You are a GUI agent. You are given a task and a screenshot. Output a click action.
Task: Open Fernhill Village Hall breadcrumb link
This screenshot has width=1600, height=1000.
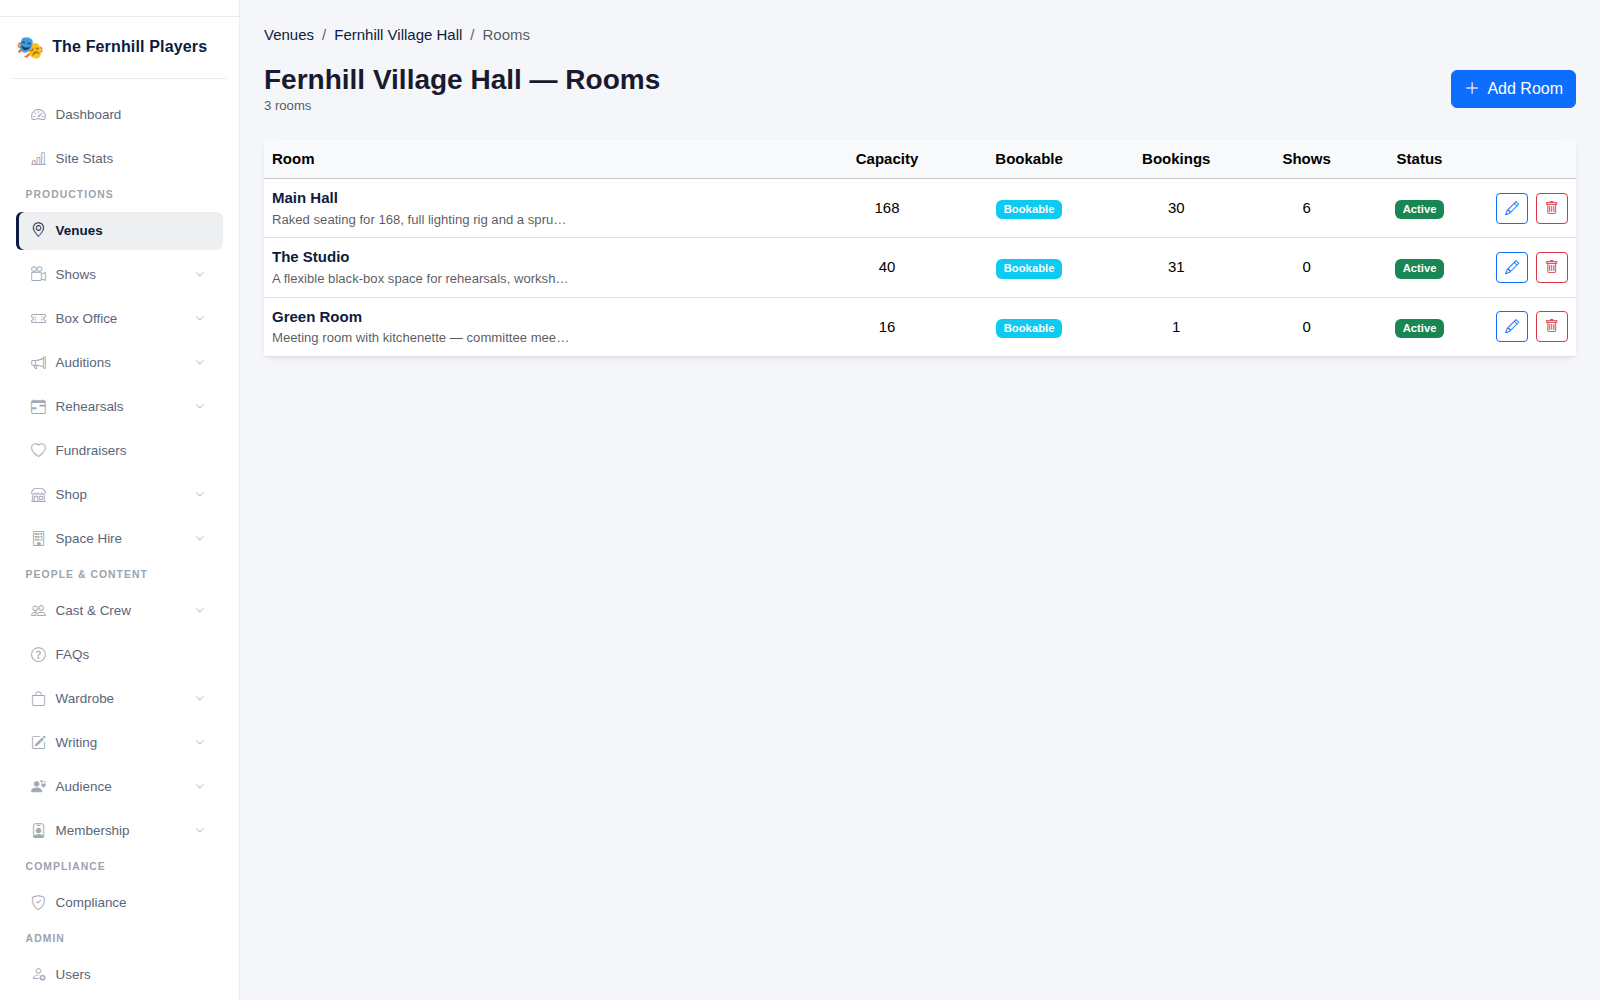[398, 35]
